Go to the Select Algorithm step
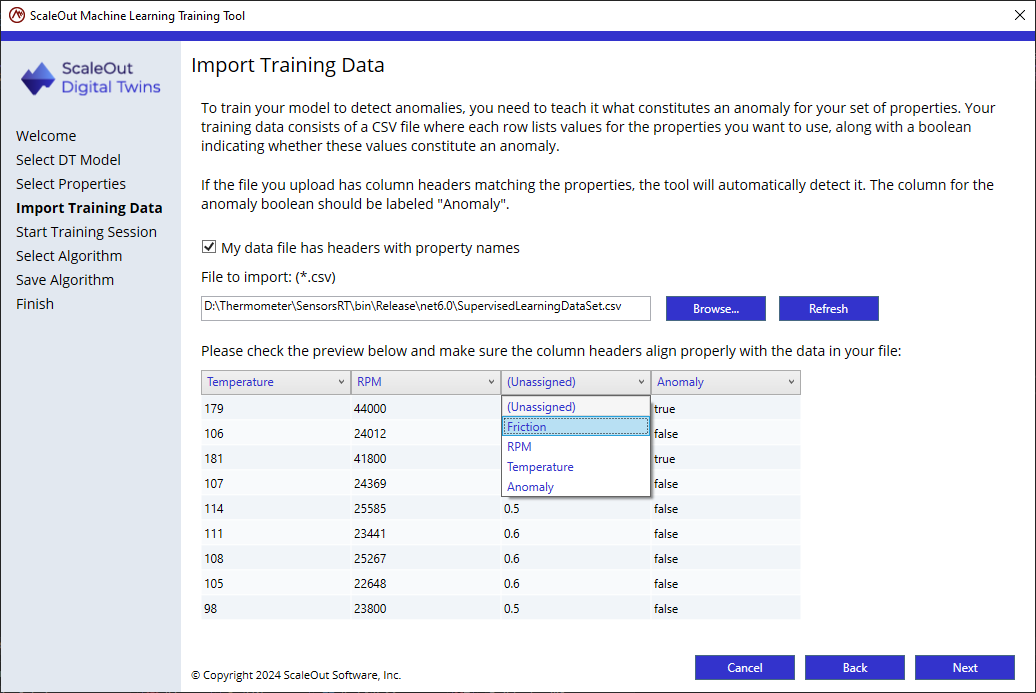 pos(69,256)
